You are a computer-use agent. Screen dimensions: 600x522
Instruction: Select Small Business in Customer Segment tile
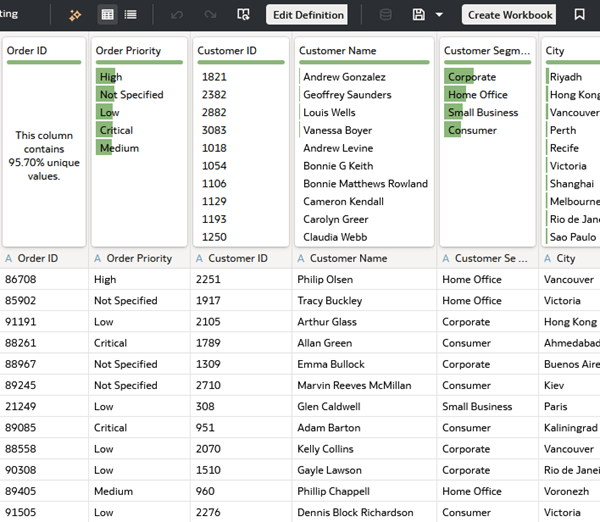(483, 113)
